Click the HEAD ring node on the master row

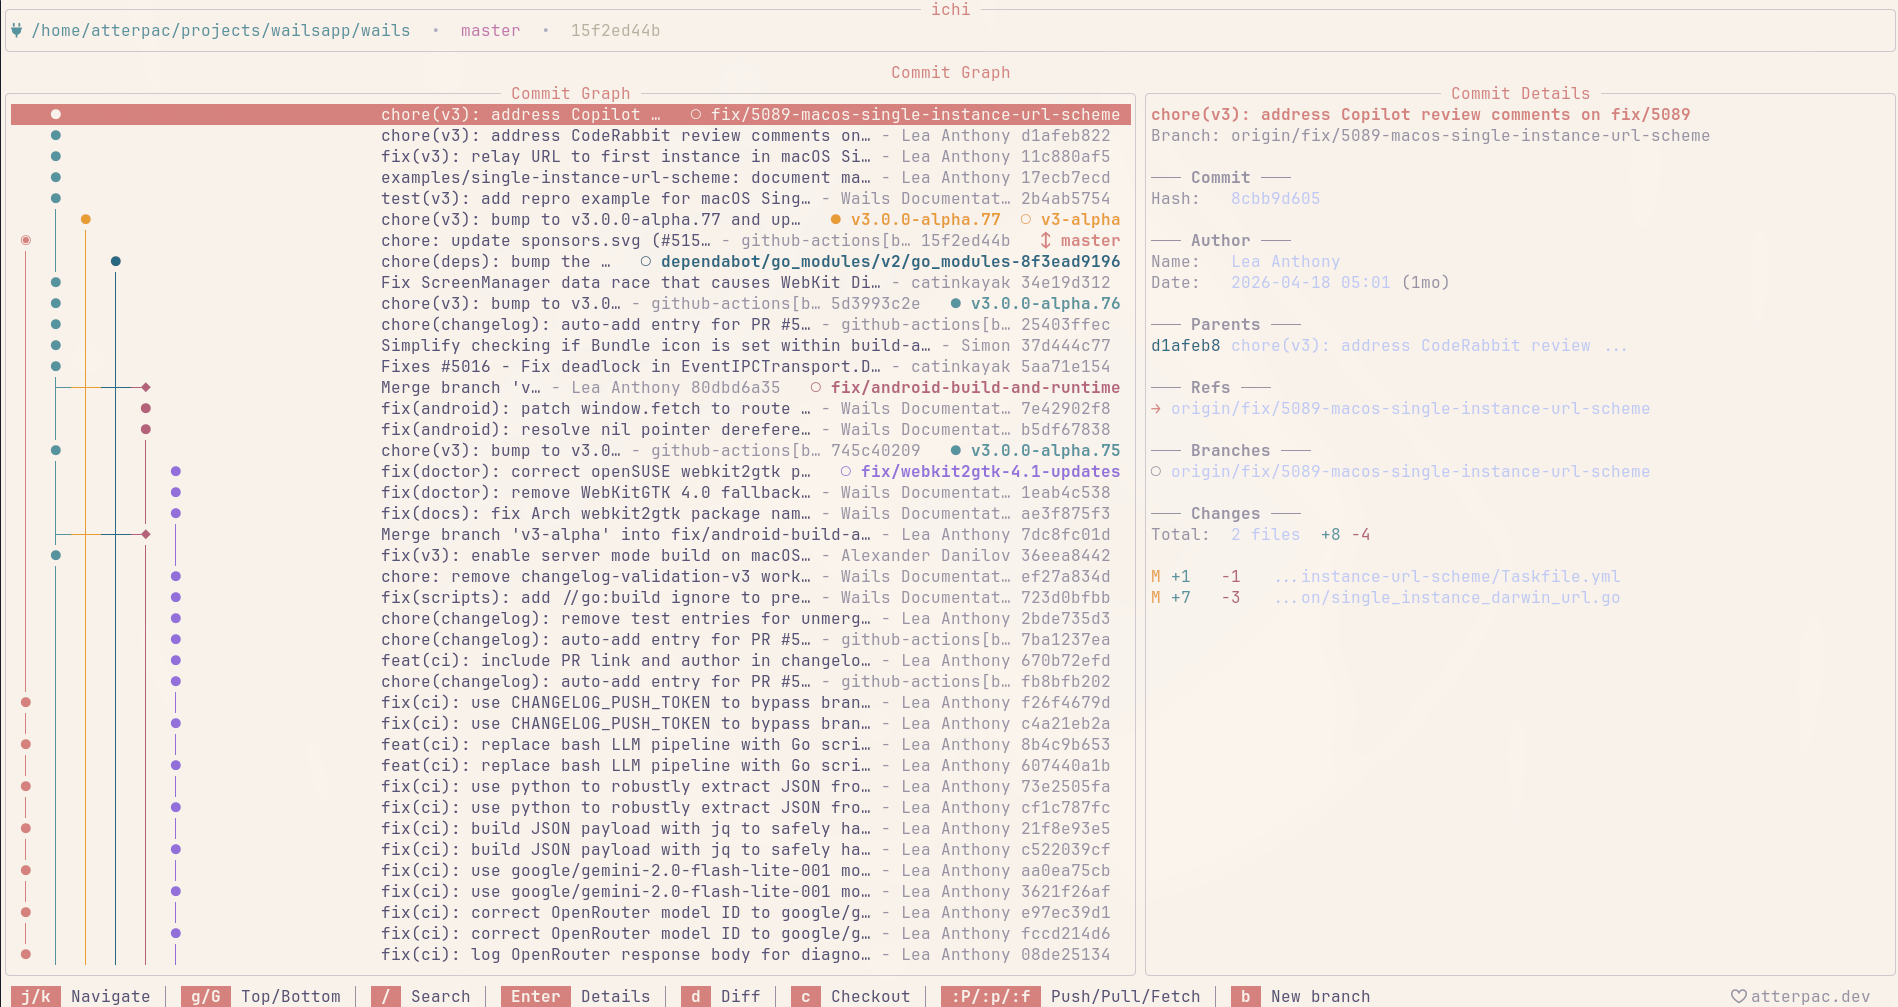26,240
